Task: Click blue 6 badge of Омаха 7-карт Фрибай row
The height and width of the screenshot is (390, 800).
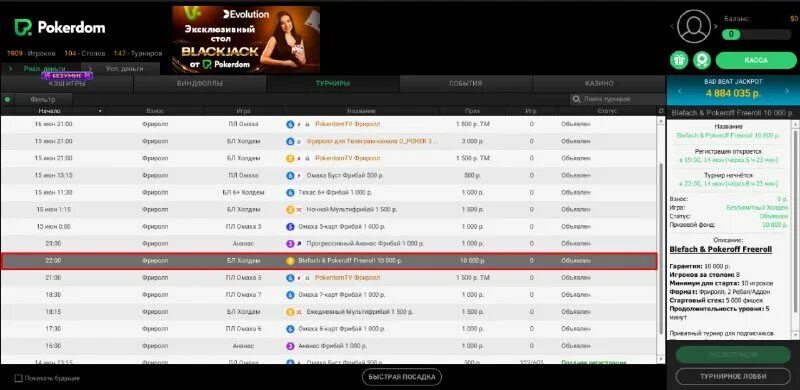Action: (x=290, y=295)
